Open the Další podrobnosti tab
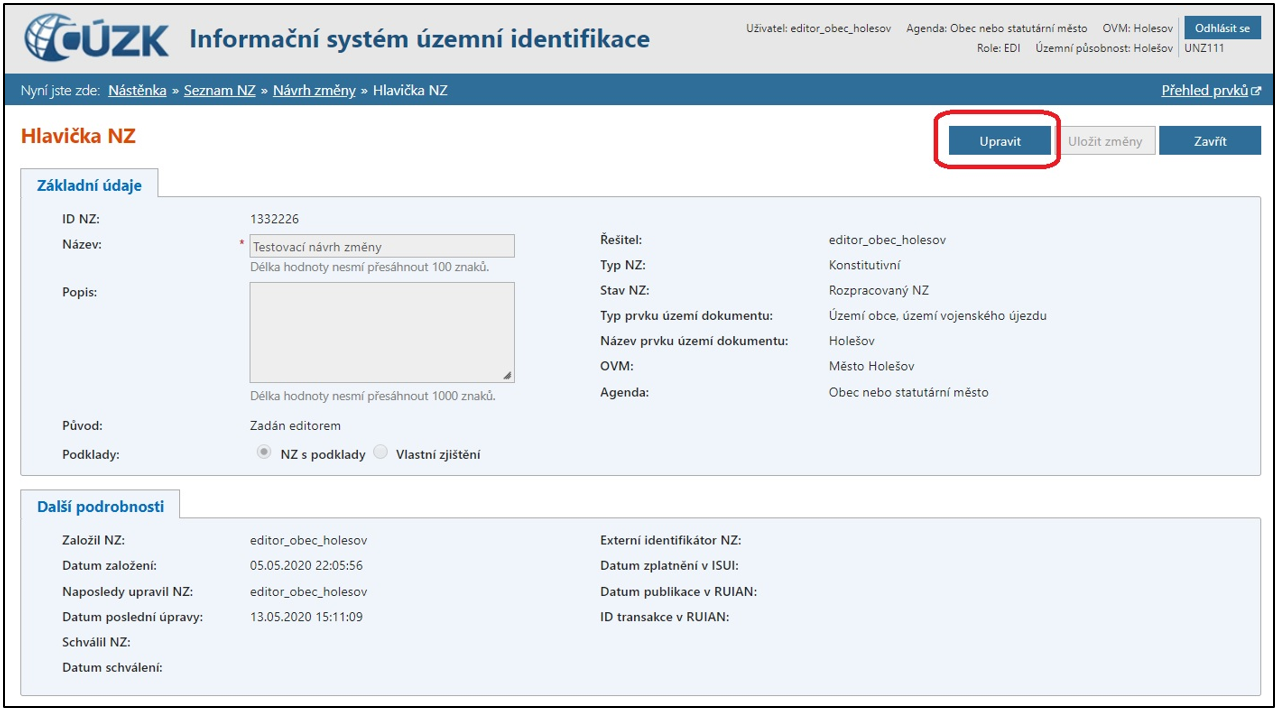 100,506
